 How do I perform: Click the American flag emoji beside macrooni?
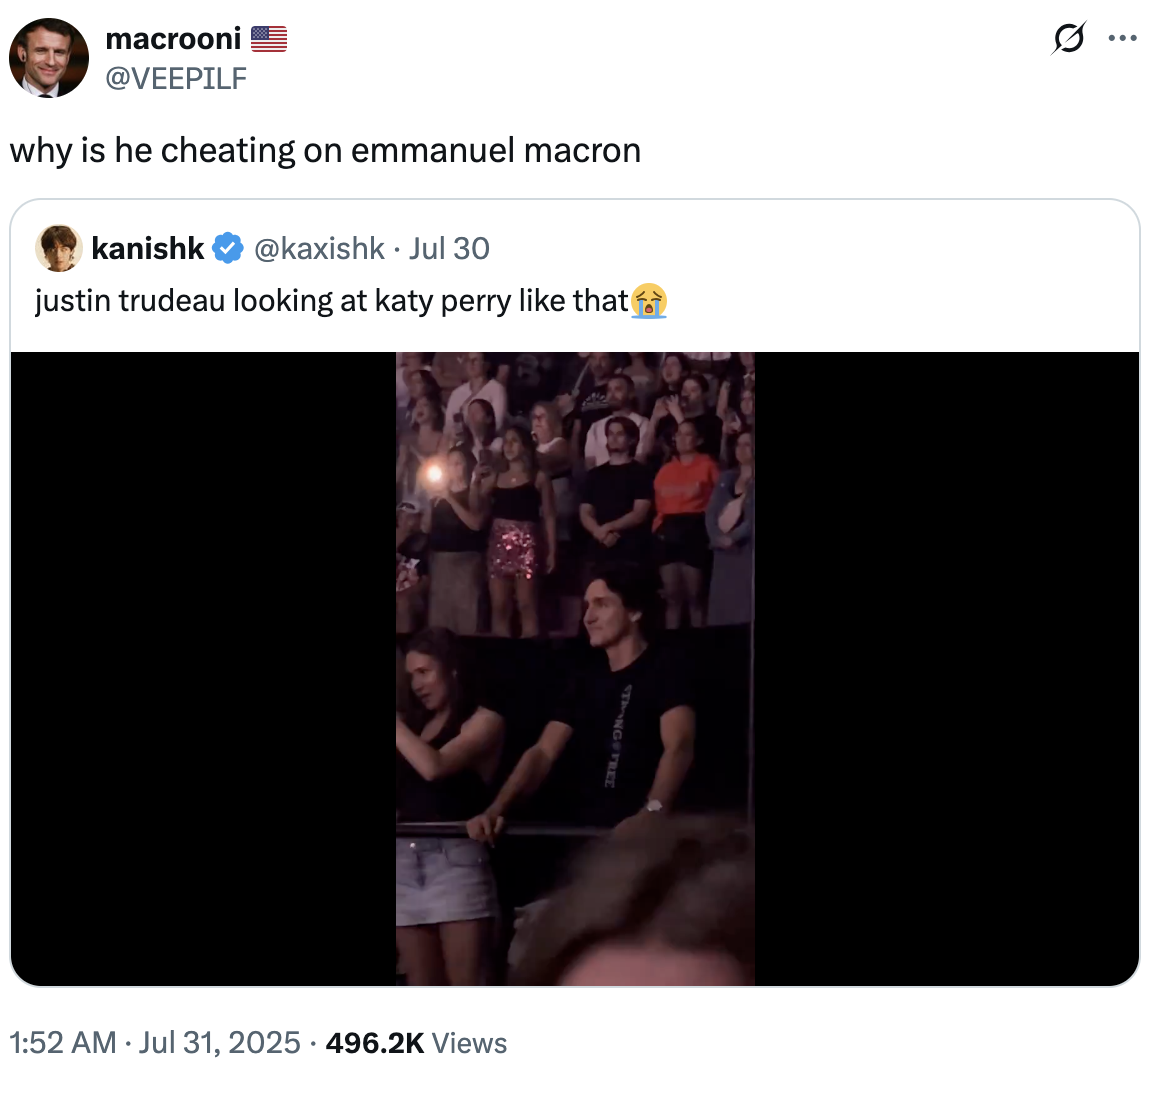(x=268, y=38)
